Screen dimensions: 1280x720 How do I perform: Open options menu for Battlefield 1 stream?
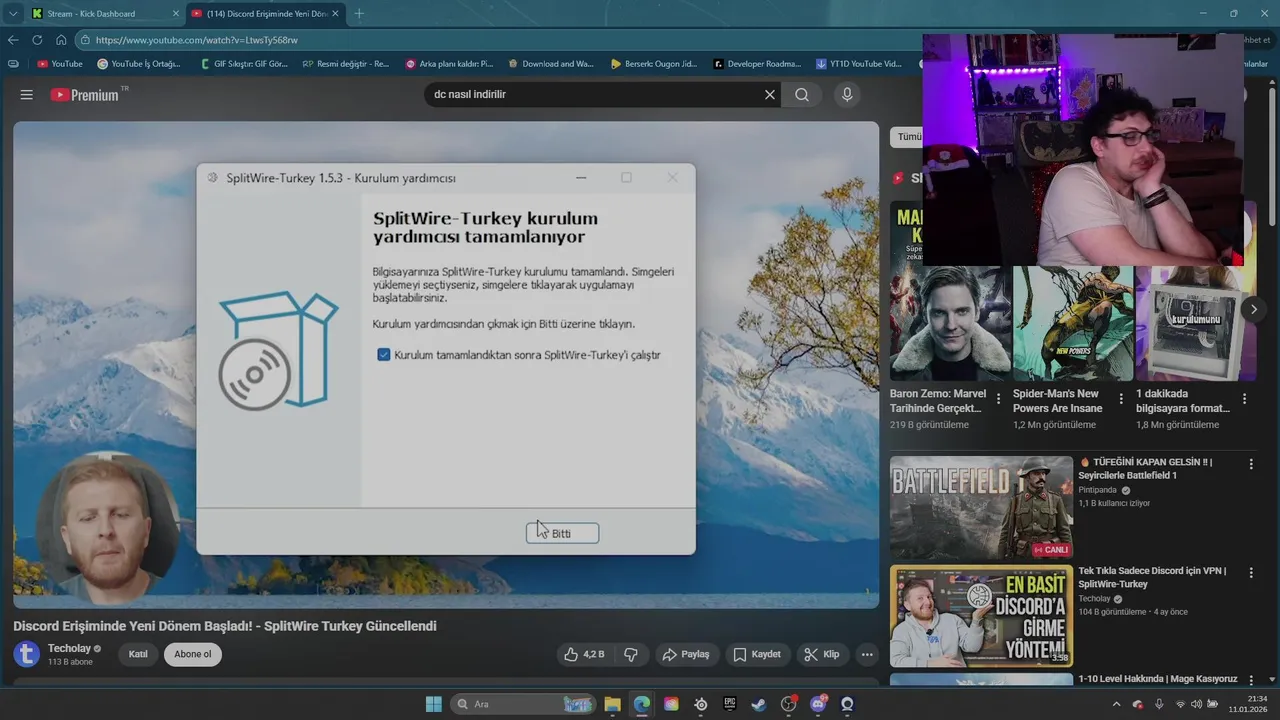[1251, 464]
